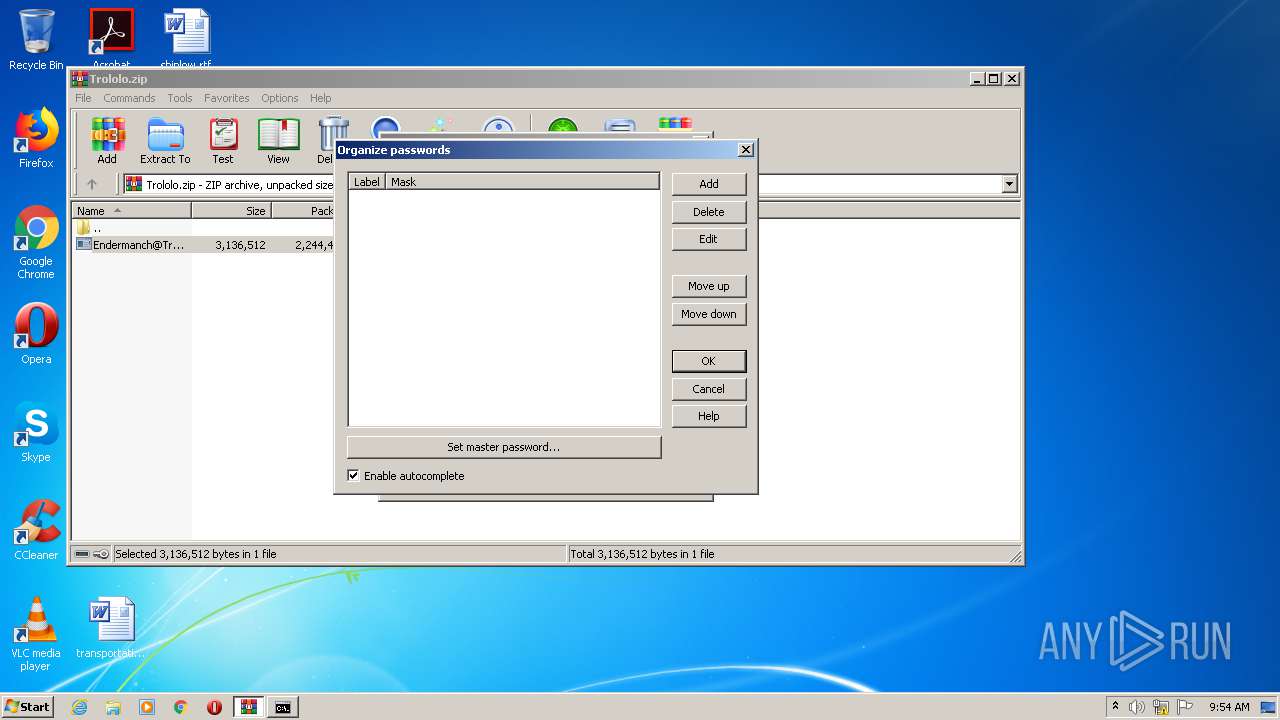Open Internet Explorer from the taskbar

(79, 707)
